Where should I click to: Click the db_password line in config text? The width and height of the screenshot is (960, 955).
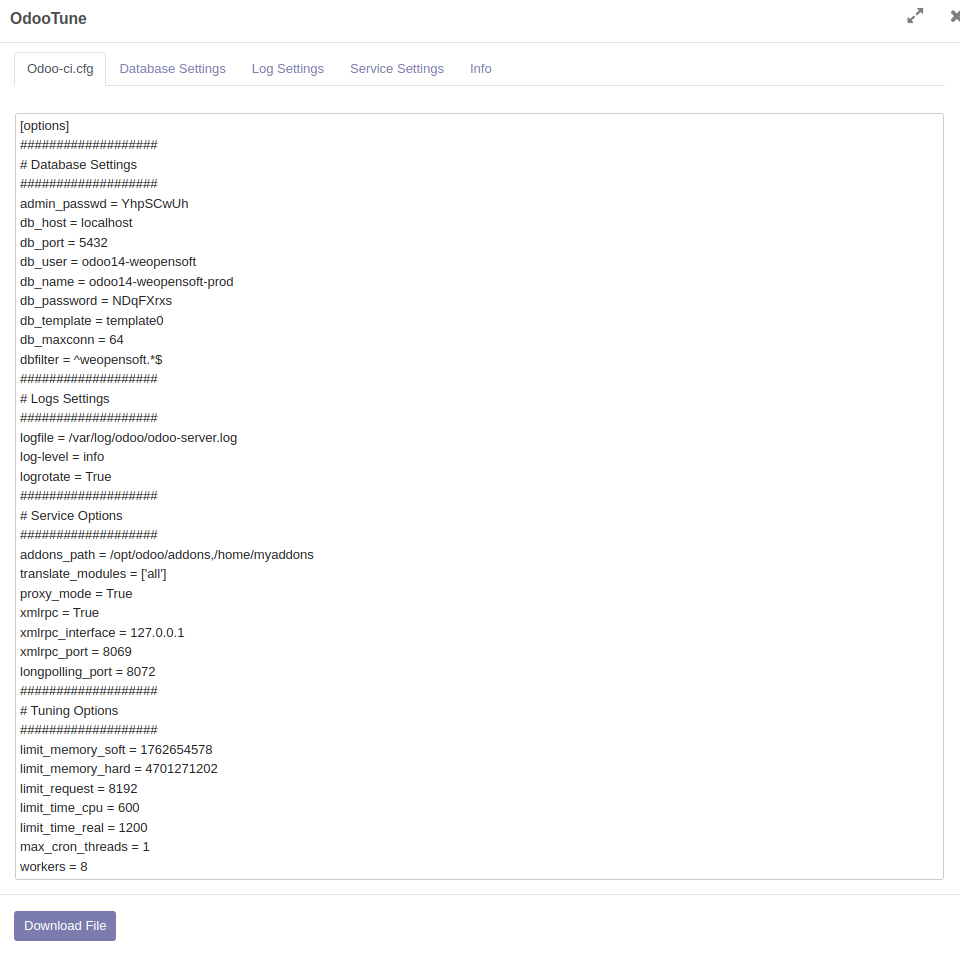coord(96,301)
